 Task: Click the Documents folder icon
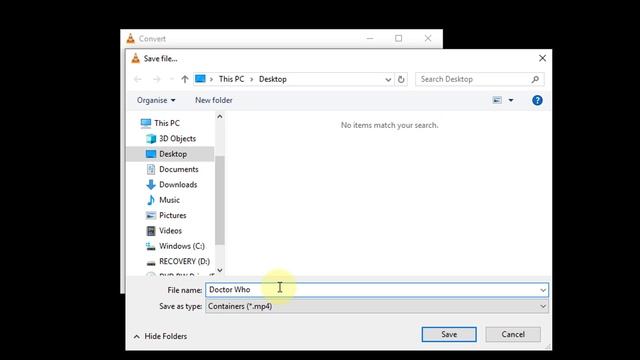[x=151, y=169]
